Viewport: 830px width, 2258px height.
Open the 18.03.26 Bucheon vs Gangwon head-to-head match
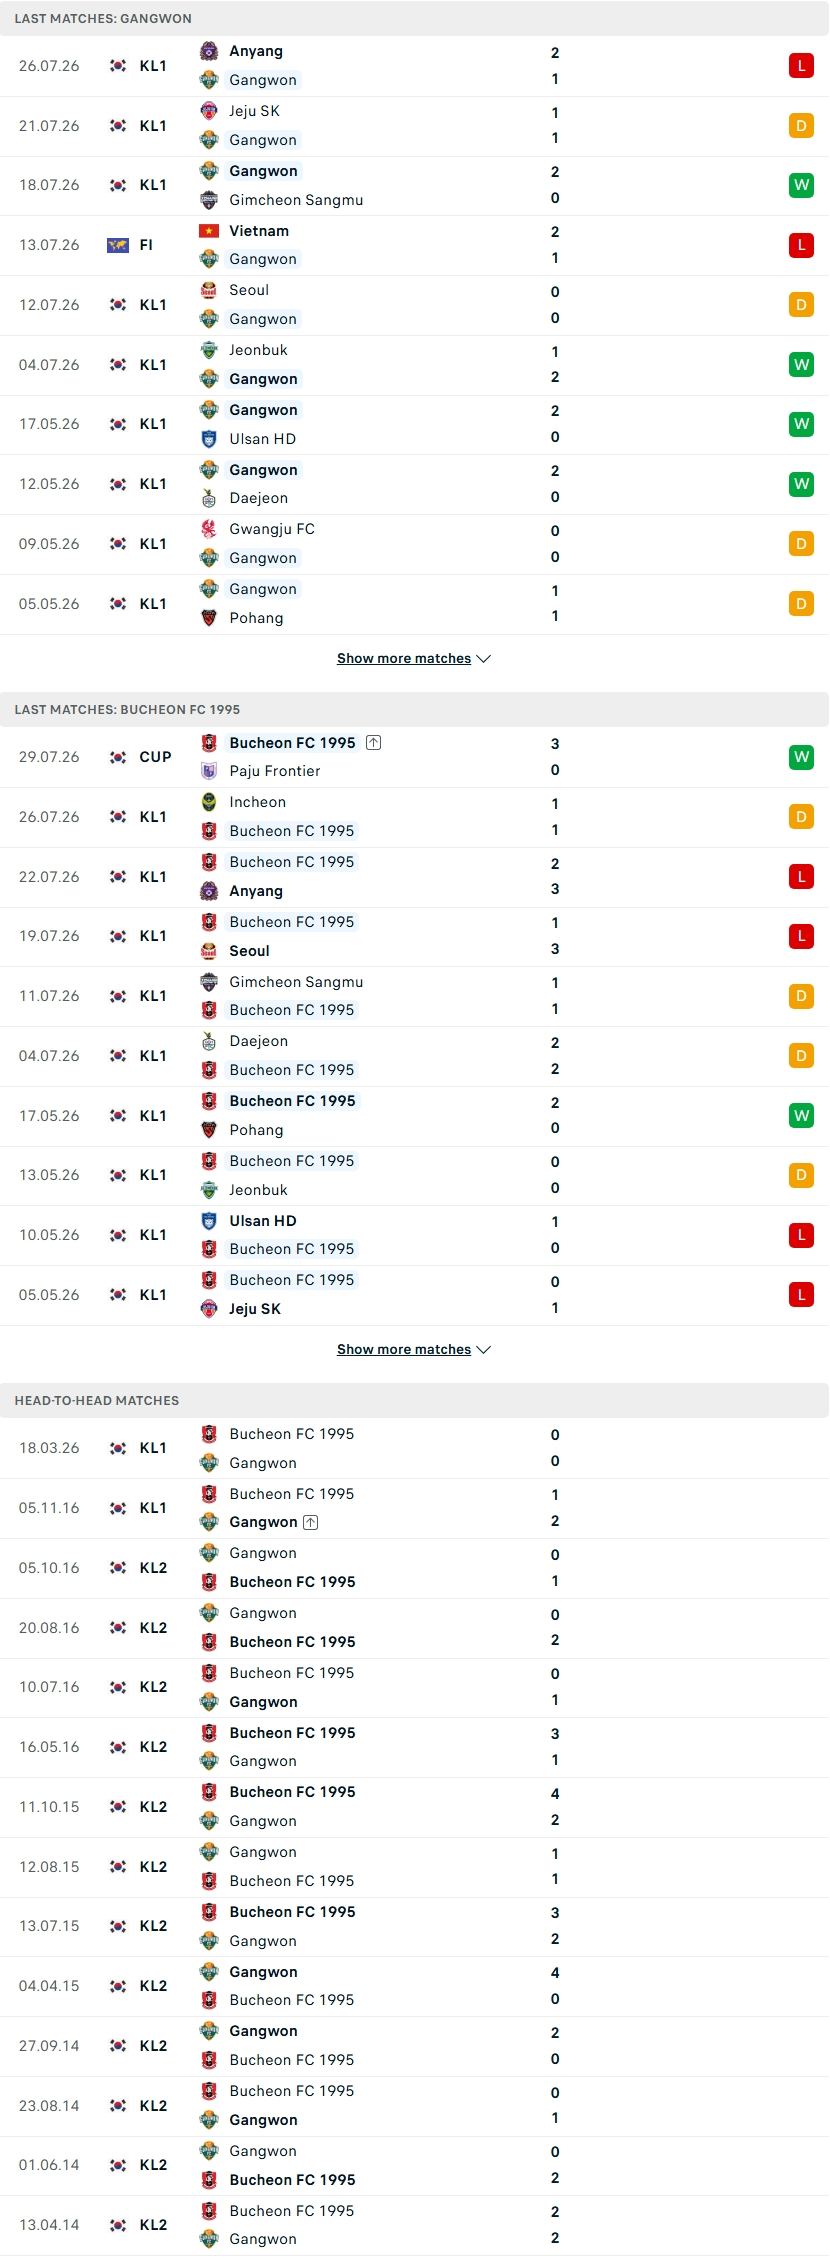tap(414, 1448)
